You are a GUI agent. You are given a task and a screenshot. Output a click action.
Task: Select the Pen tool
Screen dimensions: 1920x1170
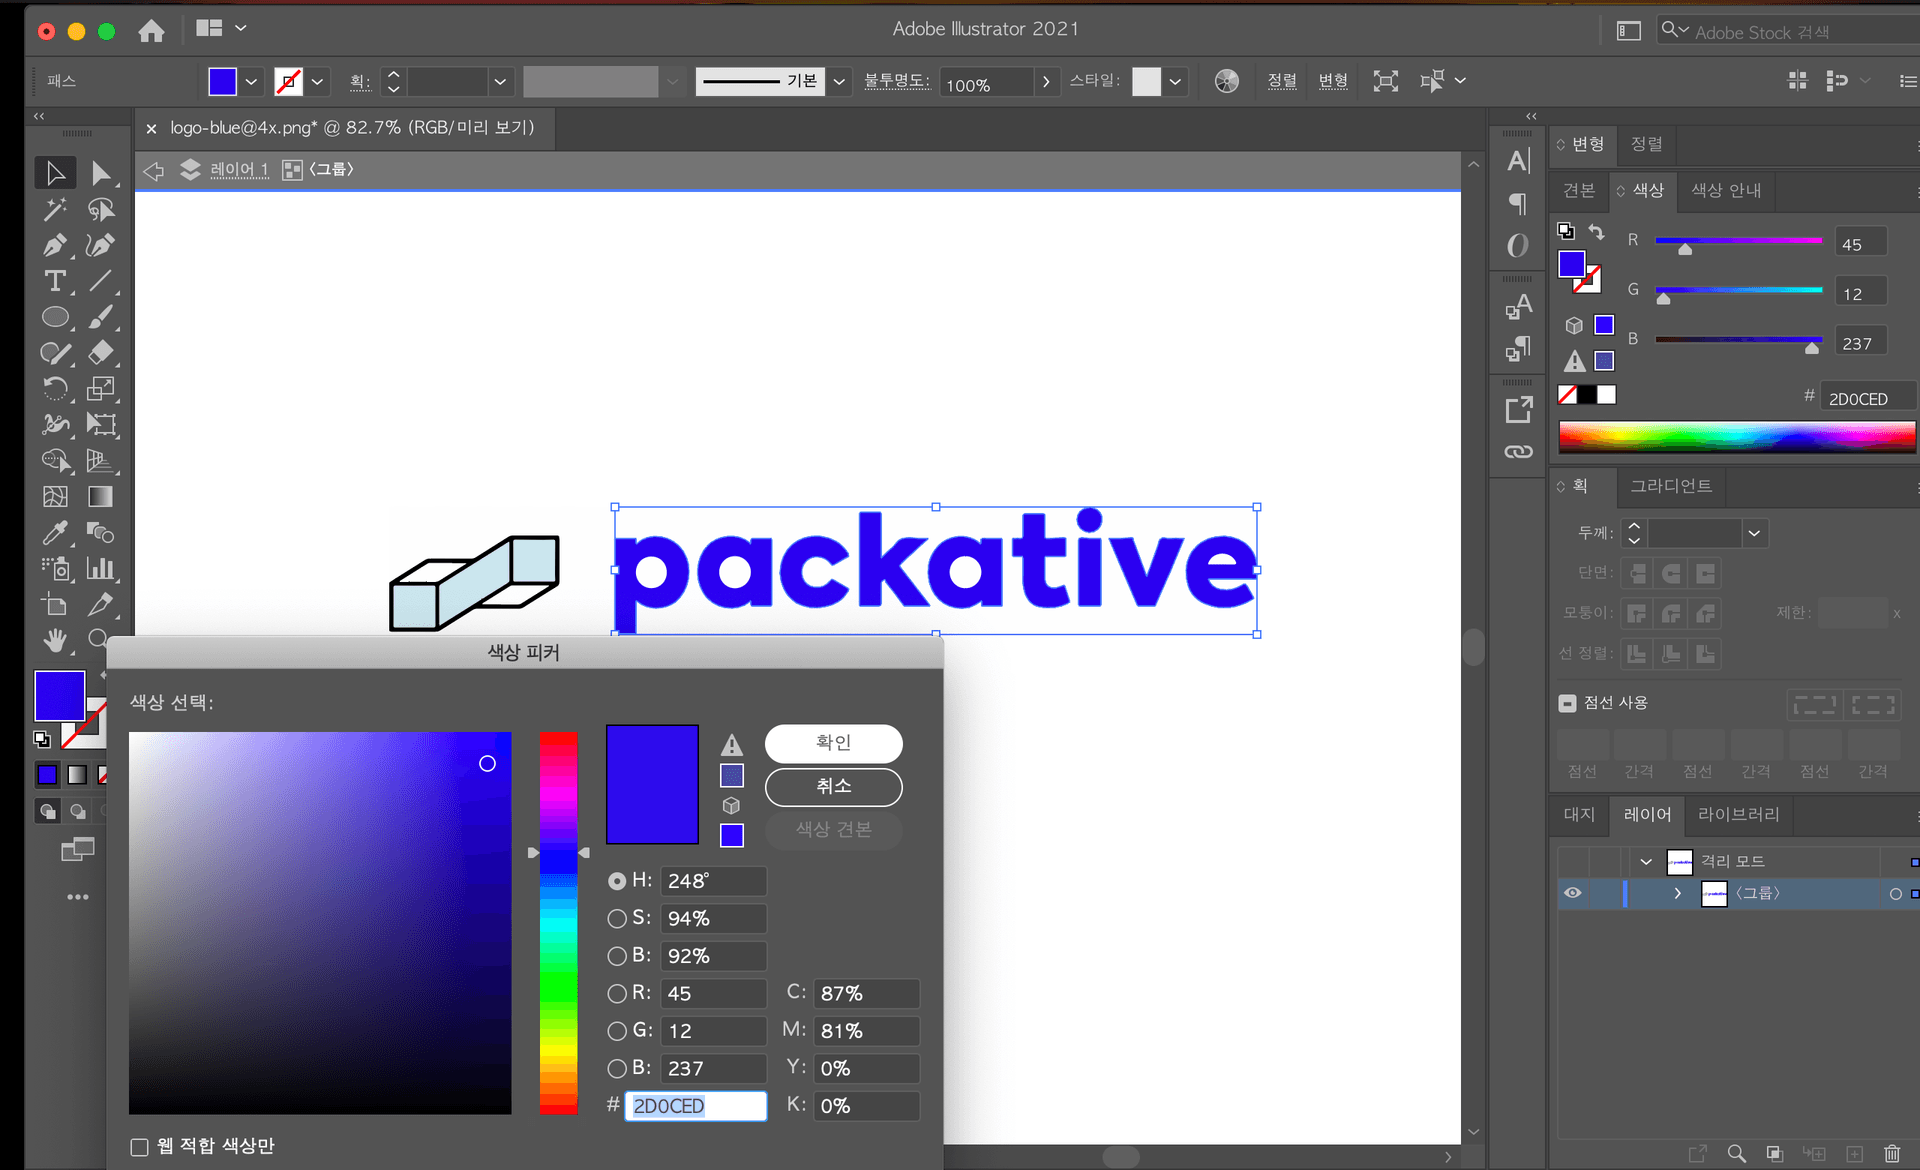point(55,245)
